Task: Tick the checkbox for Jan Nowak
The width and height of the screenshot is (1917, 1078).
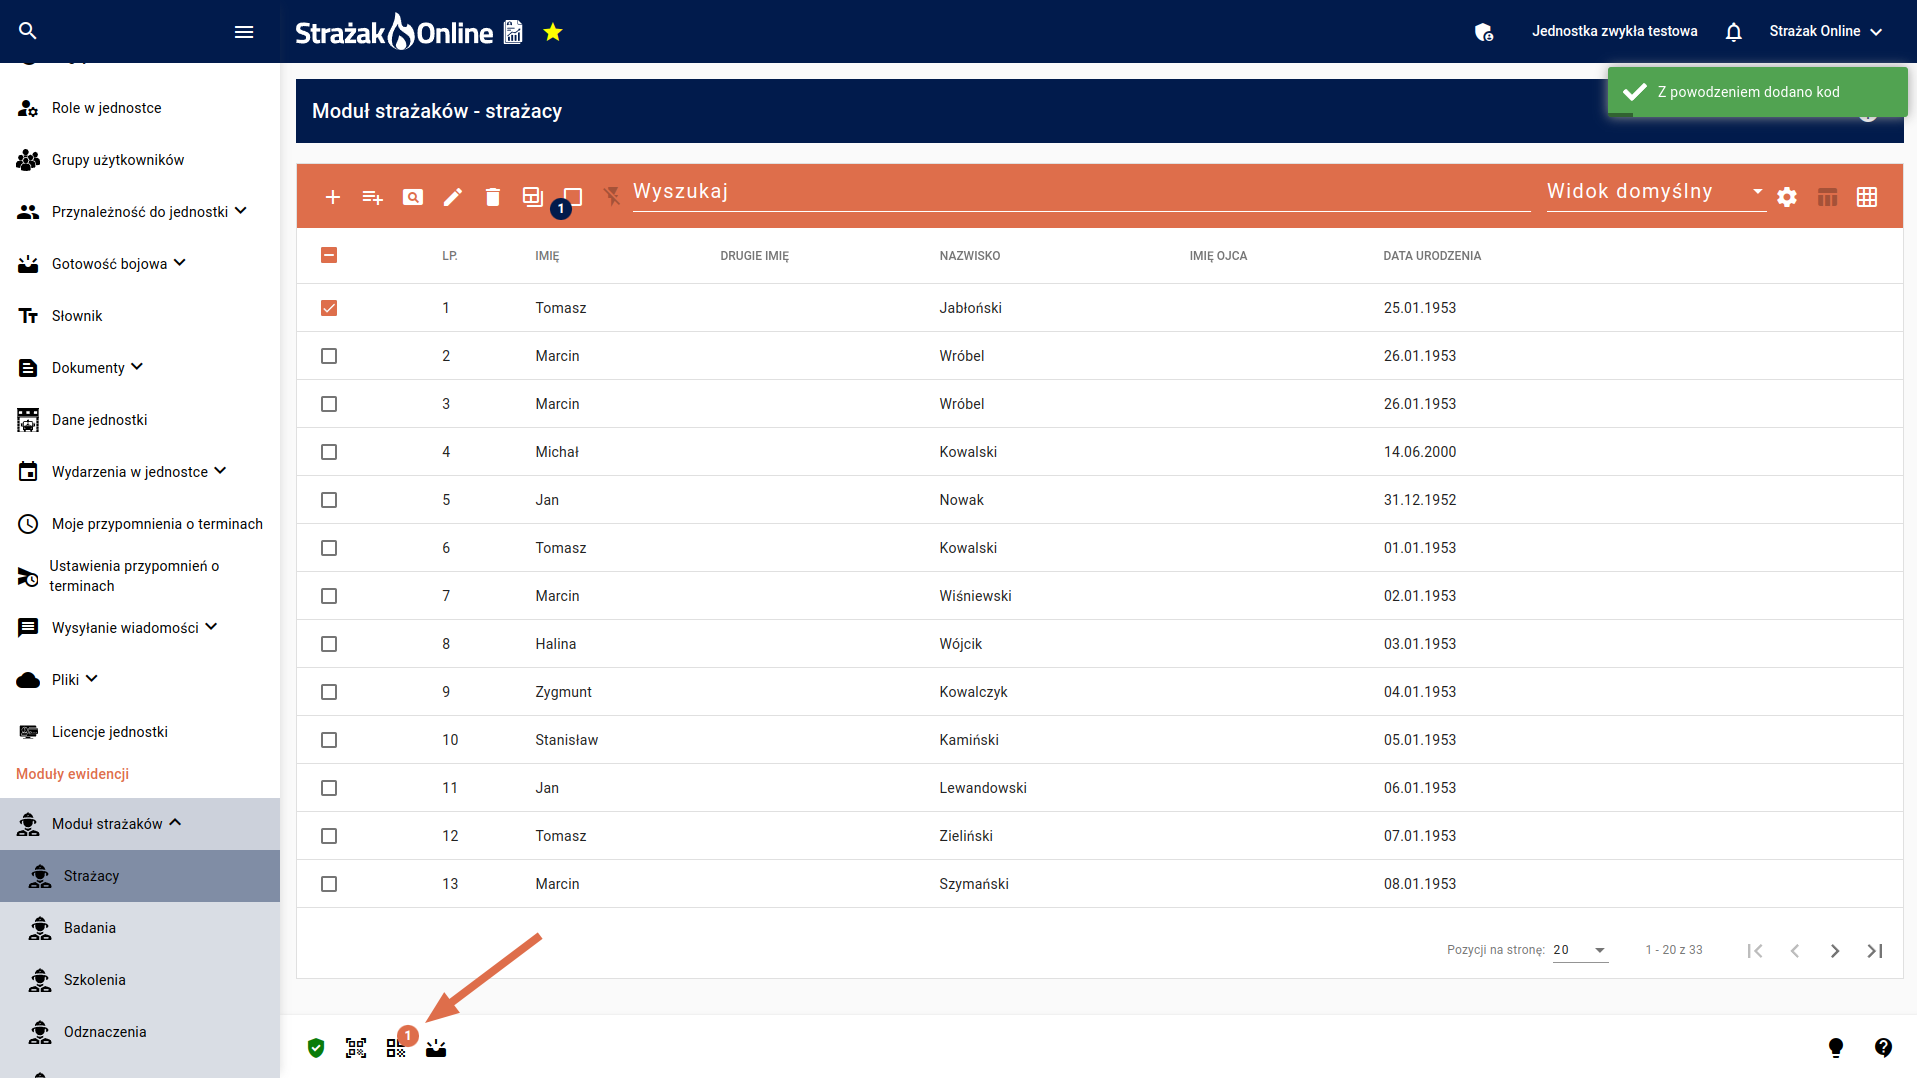Action: coord(329,500)
